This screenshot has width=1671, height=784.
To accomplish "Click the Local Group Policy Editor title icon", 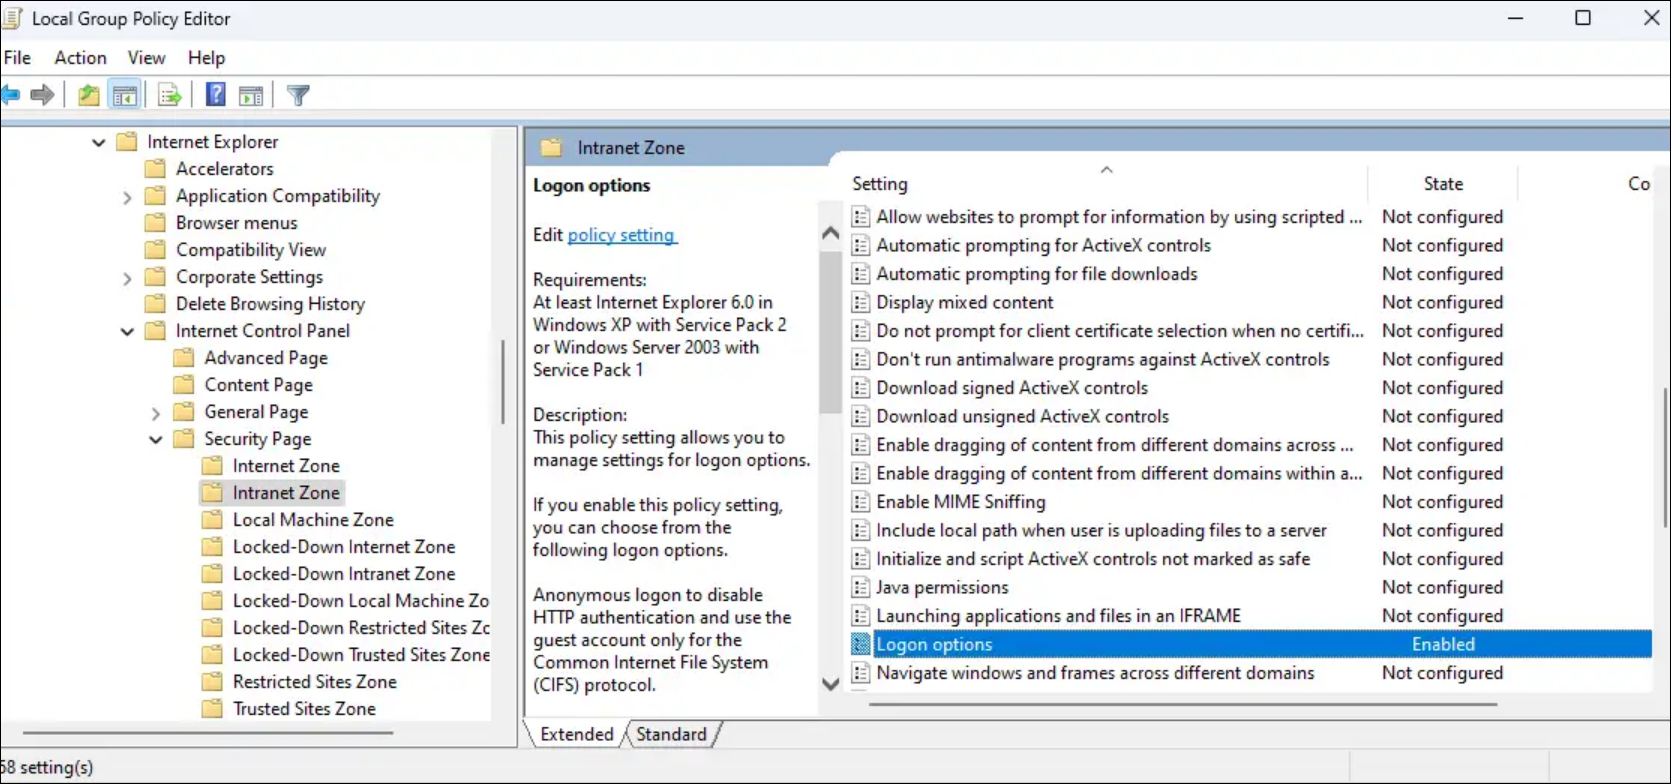I will click(x=12, y=18).
